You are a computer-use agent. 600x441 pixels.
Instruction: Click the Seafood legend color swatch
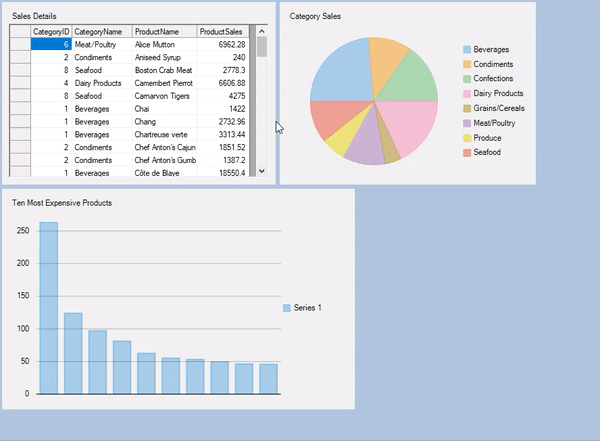[467, 152]
